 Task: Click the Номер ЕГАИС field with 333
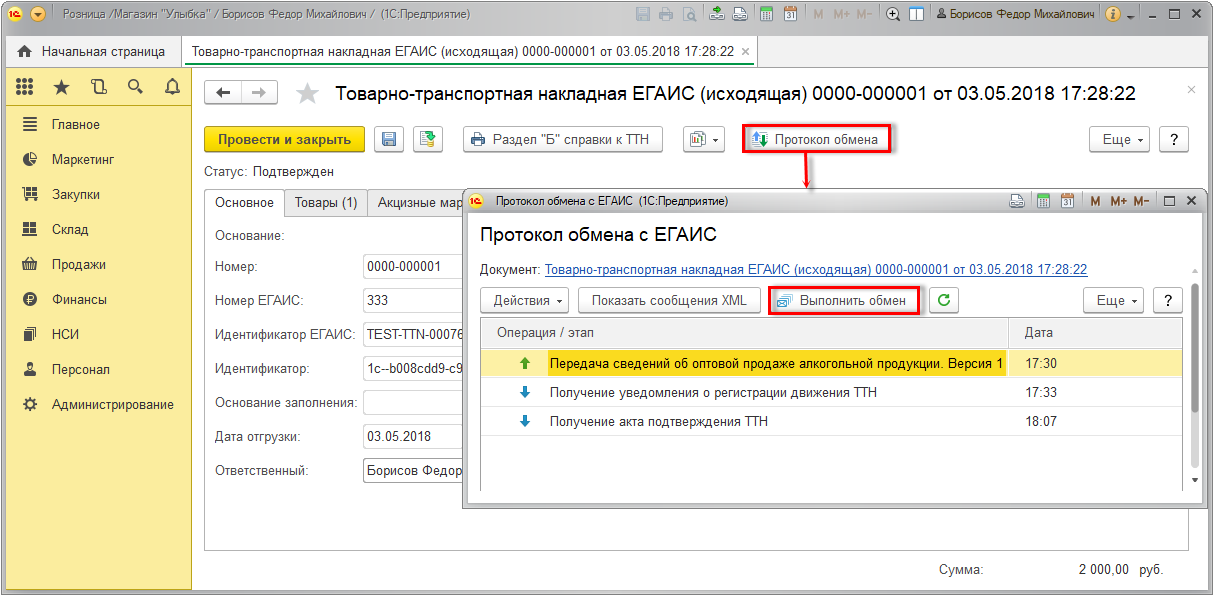pyautogui.click(x=413, y=300)
